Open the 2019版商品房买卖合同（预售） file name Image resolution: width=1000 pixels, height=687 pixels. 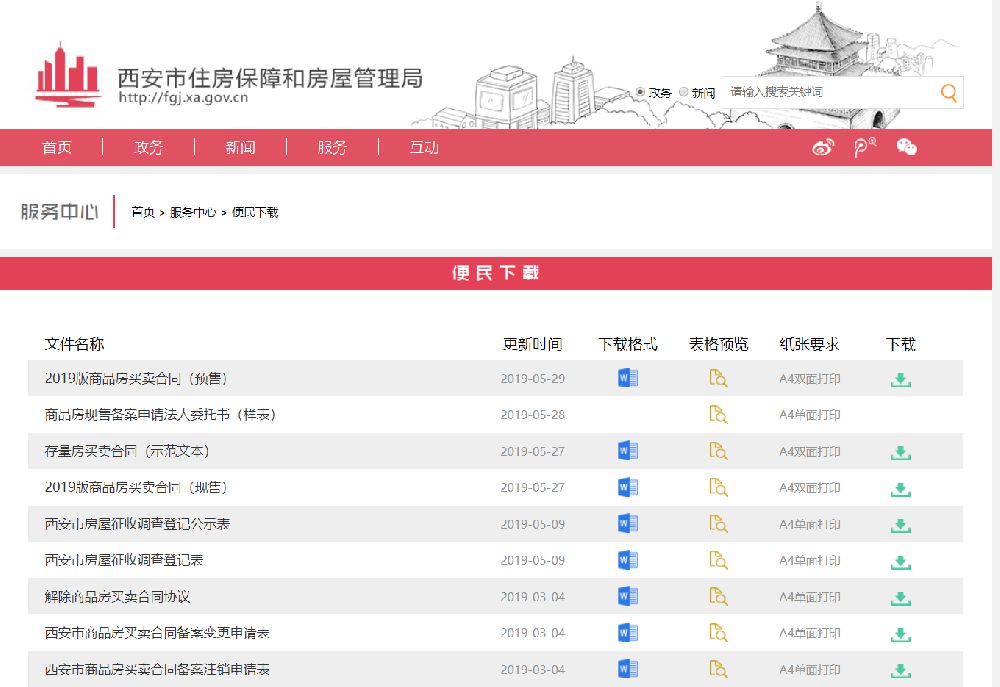pos(136,378)
